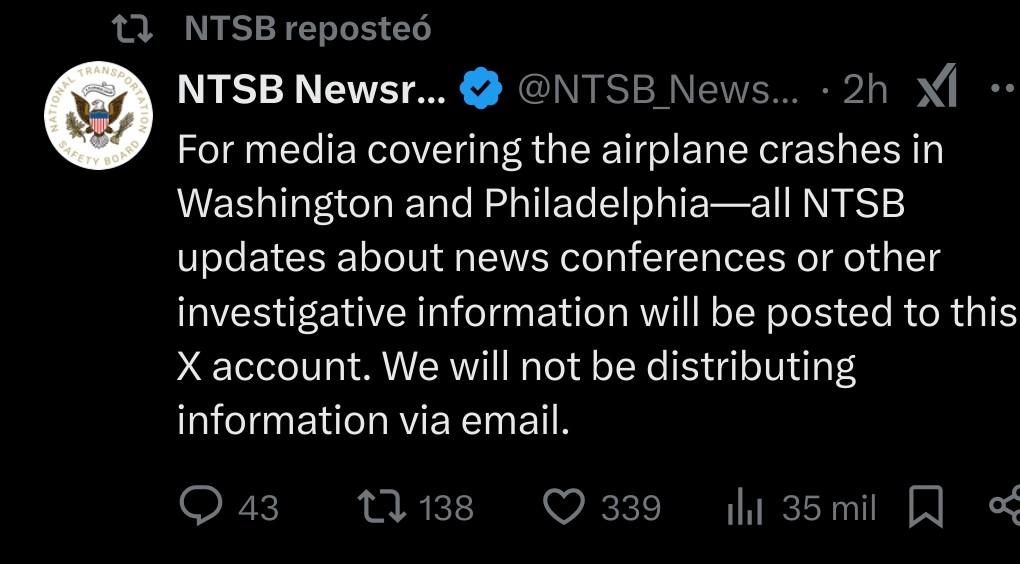Bookmark this NTSB post
This screenshot has width=1020, height=564.
tap(925, 507)
